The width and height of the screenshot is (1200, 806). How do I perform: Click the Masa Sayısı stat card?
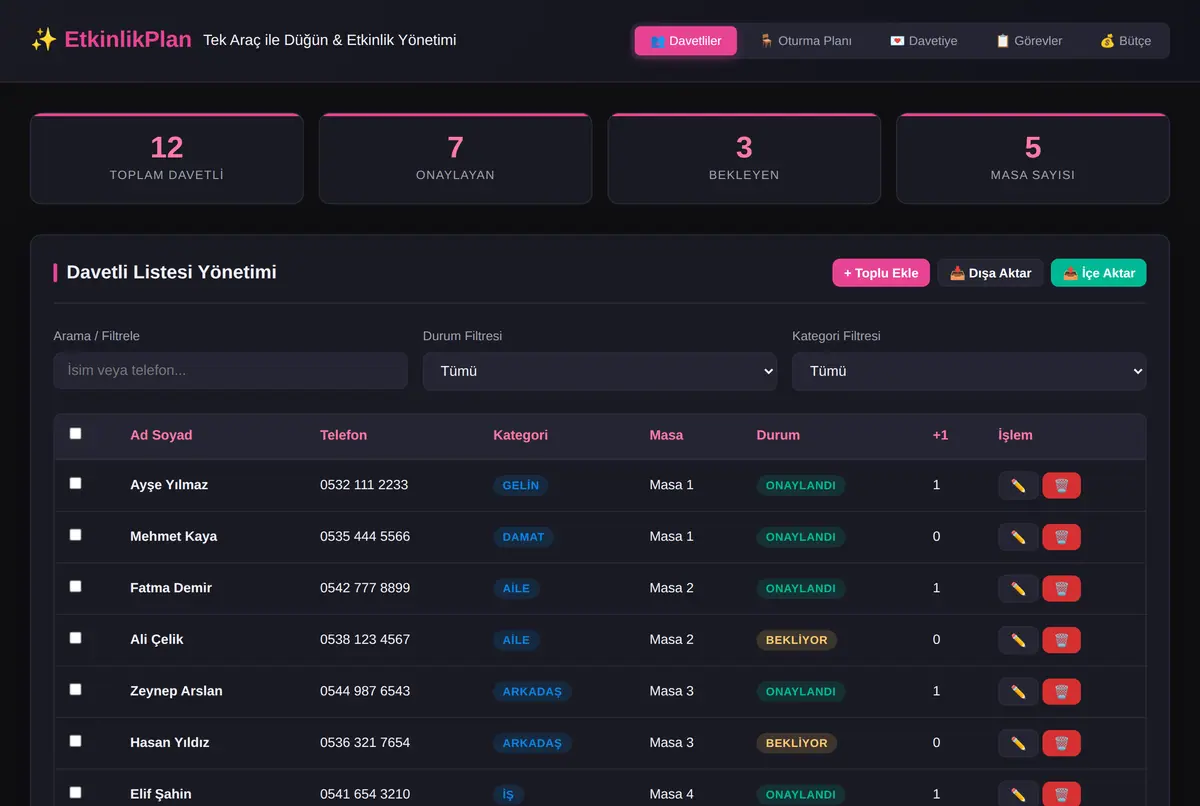[1033, 159]
